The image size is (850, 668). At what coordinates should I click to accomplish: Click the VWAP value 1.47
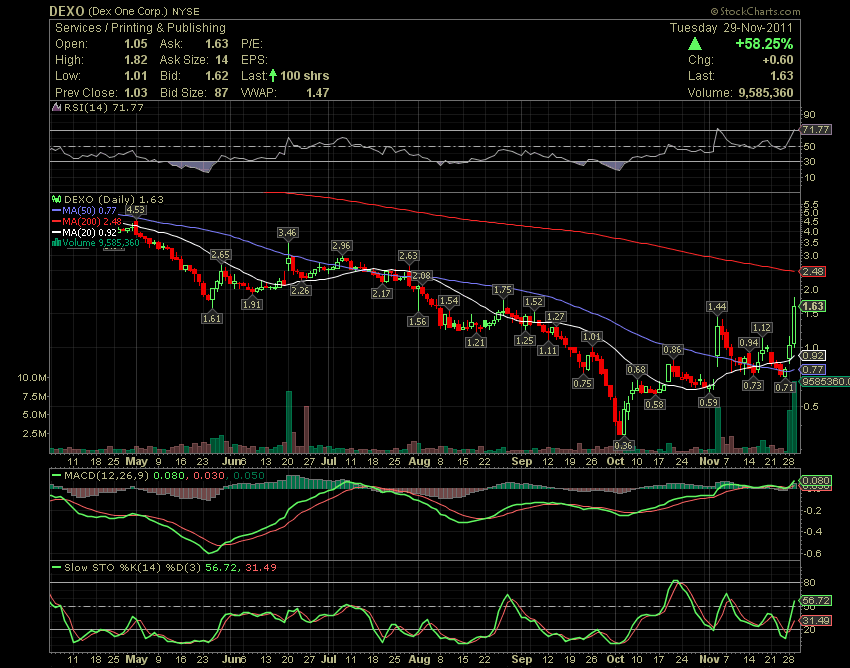coord(318,93)
